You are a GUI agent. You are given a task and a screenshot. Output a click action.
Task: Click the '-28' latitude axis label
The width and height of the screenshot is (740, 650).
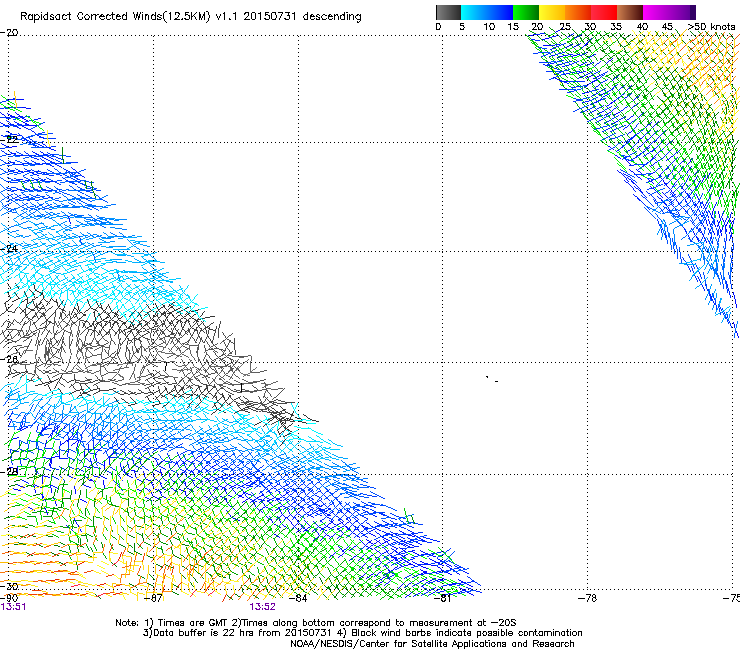9,471
